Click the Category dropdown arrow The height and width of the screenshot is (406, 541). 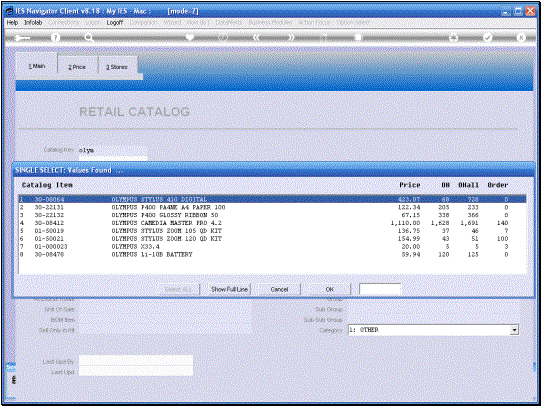pos(514,330)
